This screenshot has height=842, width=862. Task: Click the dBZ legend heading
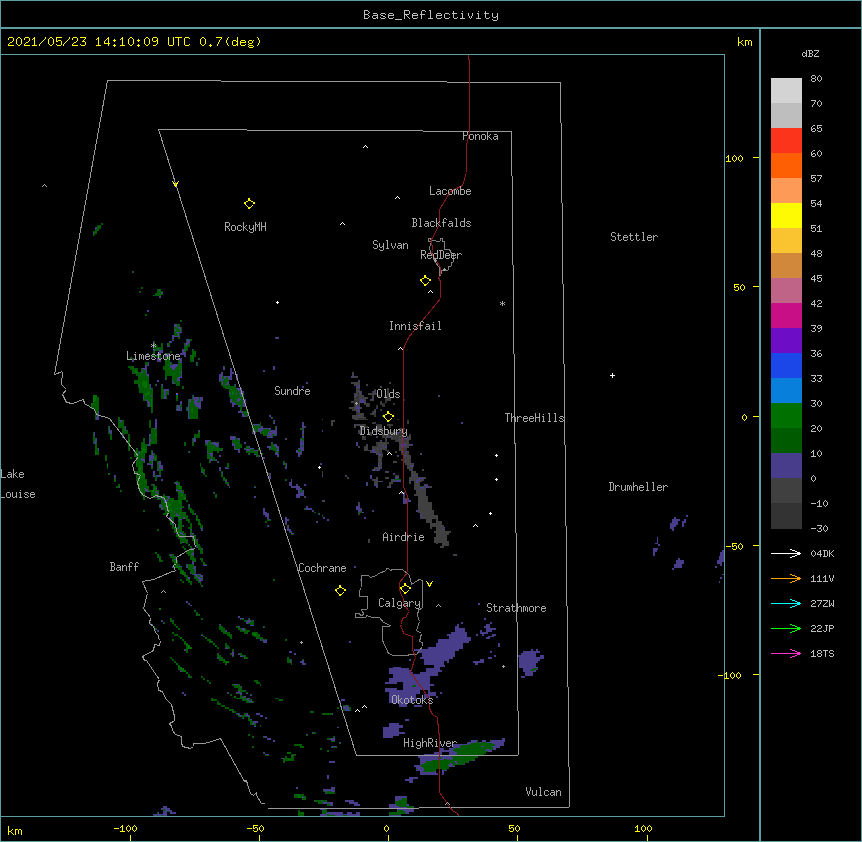810,54
